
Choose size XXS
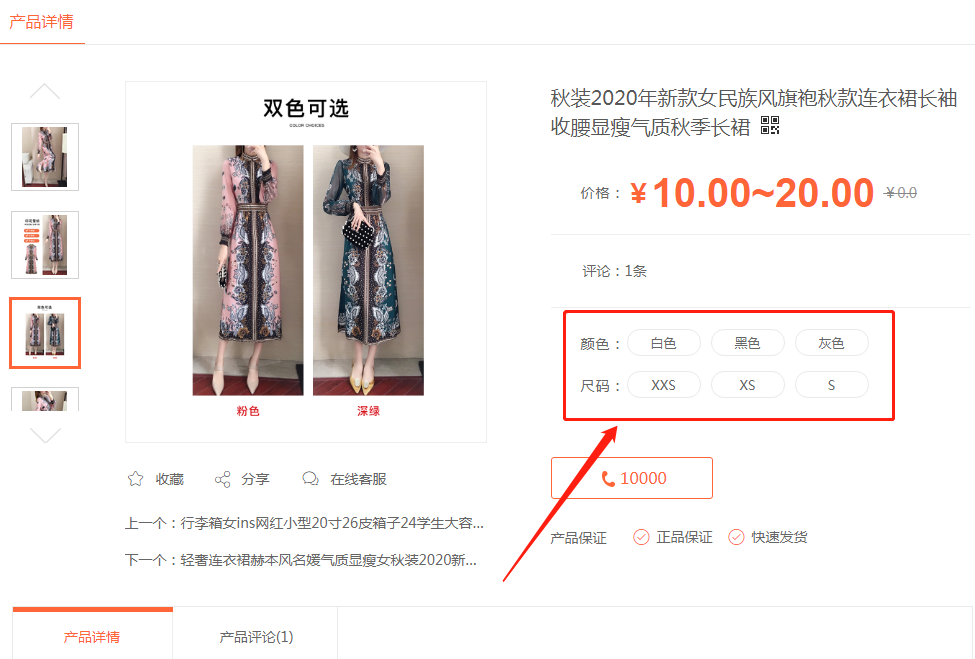point(663,385)
